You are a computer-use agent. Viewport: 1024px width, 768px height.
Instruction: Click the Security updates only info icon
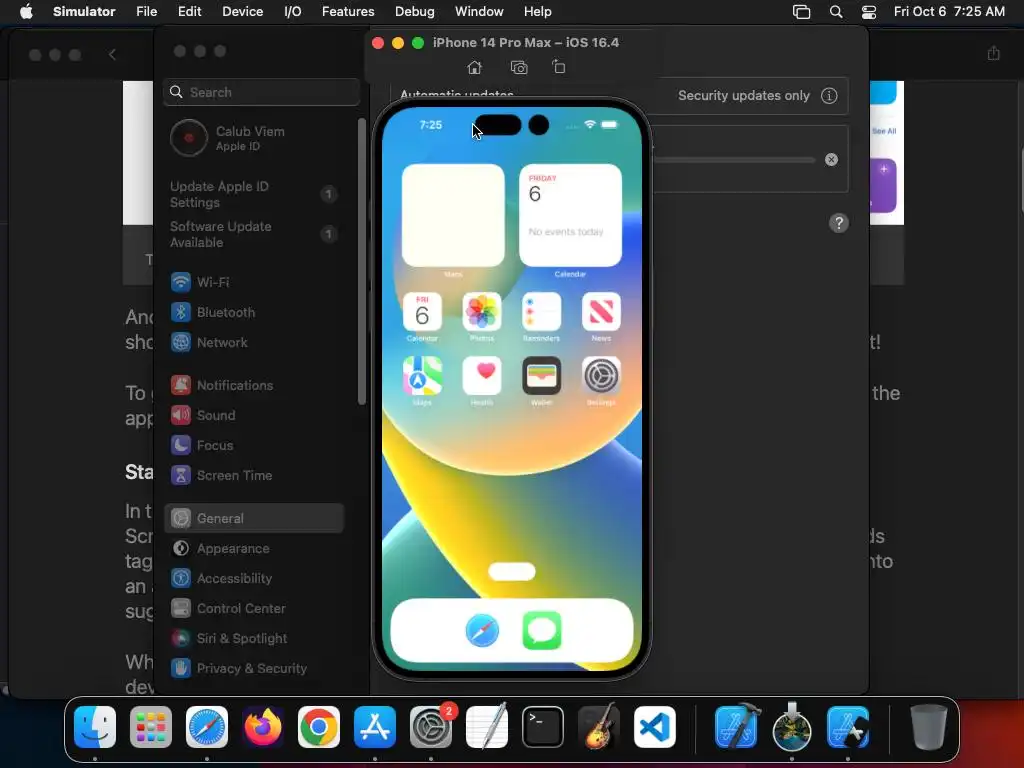pos(829,96)
